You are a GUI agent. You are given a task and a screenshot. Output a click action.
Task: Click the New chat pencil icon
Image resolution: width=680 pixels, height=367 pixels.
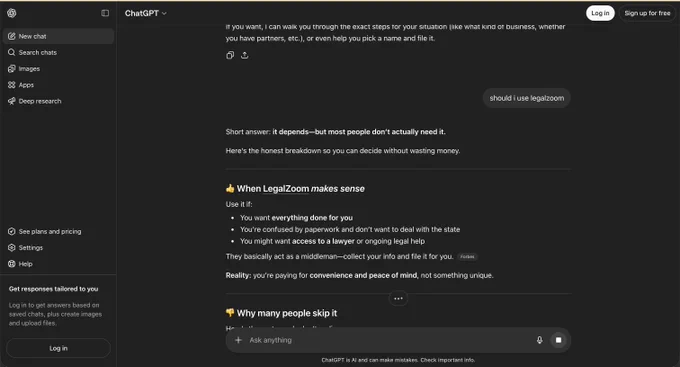12,36
